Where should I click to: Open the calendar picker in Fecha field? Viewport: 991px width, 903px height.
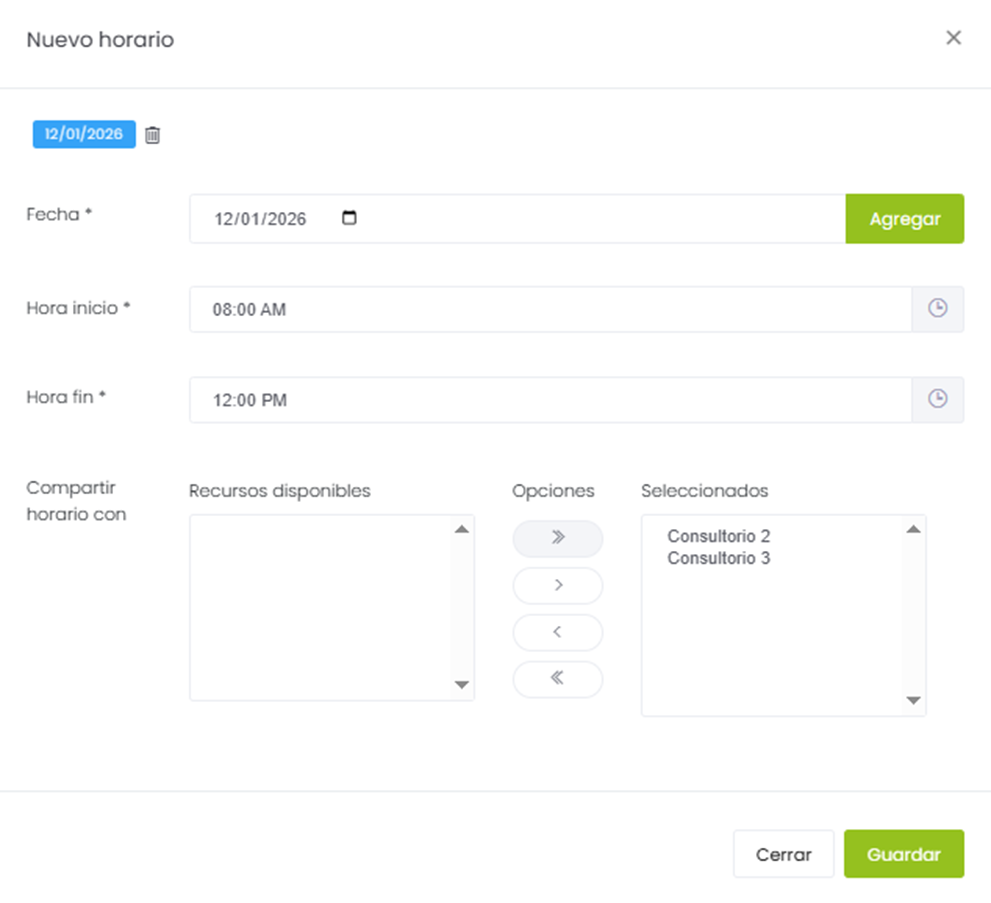(349, 218)
